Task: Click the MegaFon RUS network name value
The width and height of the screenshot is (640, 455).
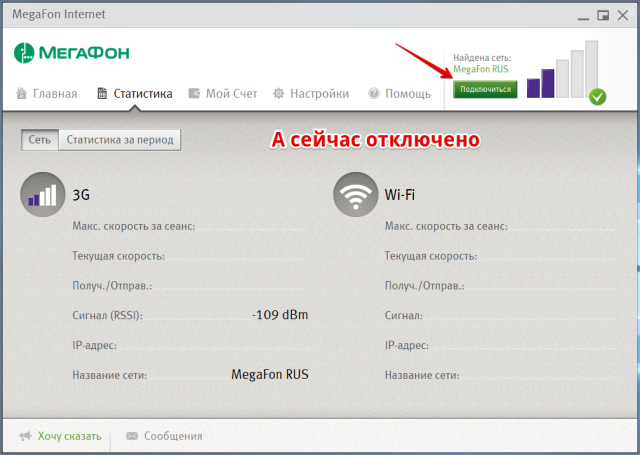Action: (x=270, y=374)
